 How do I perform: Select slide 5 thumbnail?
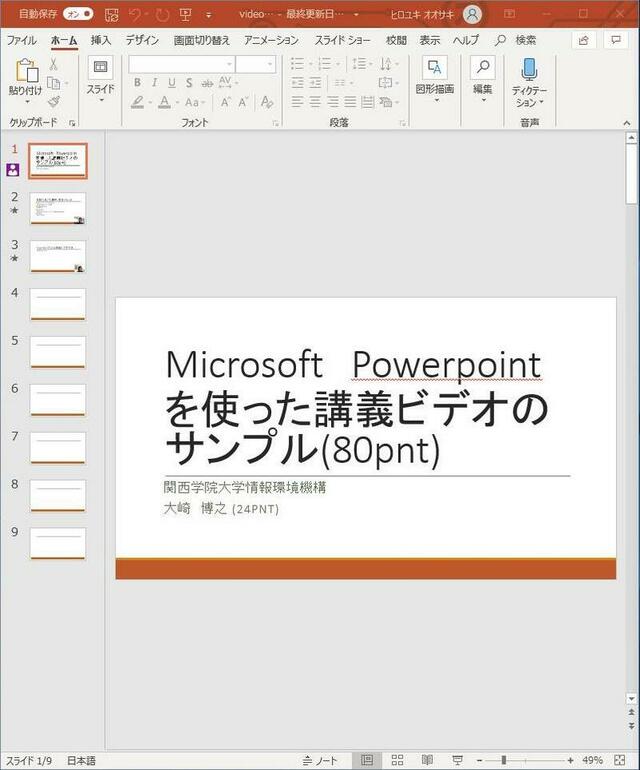(x=57, y=352)
